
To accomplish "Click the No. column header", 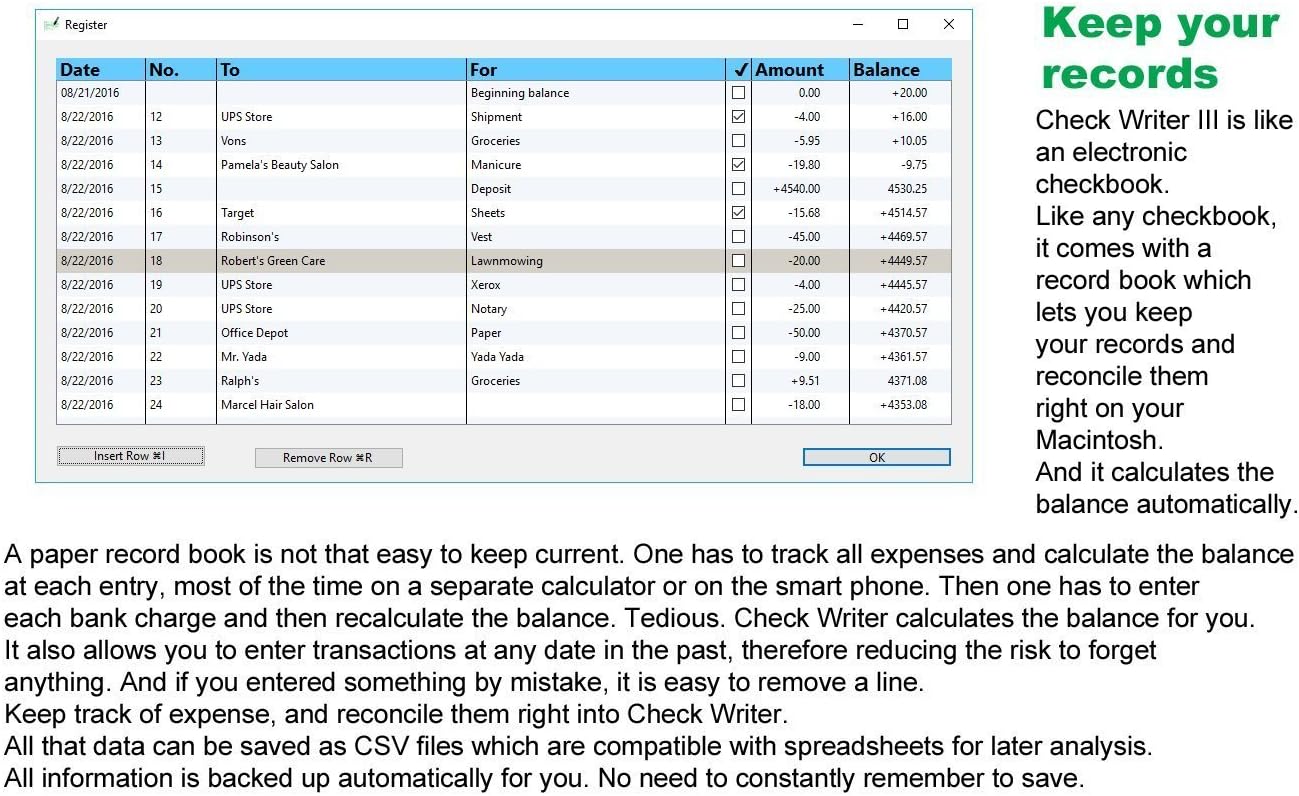I will 181,70.
